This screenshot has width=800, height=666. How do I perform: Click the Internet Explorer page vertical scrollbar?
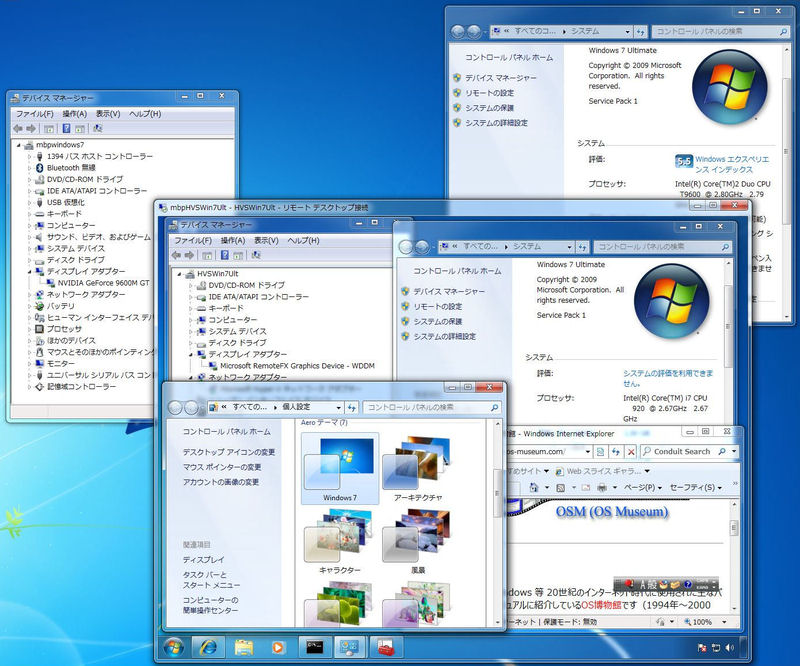pyautogui.click(x=734, y=556)
